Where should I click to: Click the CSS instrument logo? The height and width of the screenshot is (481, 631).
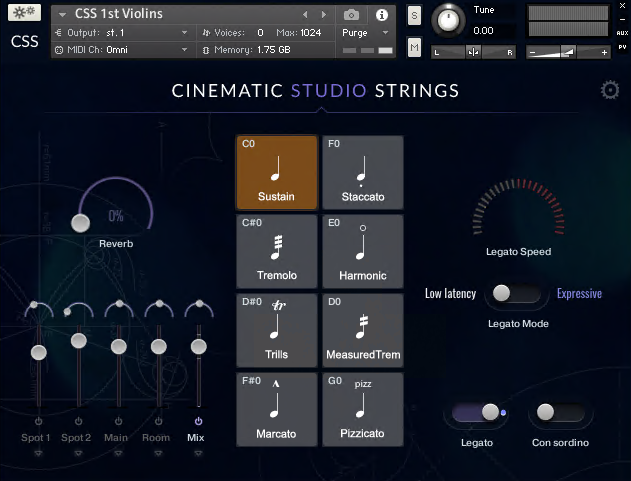pos(25,41)
